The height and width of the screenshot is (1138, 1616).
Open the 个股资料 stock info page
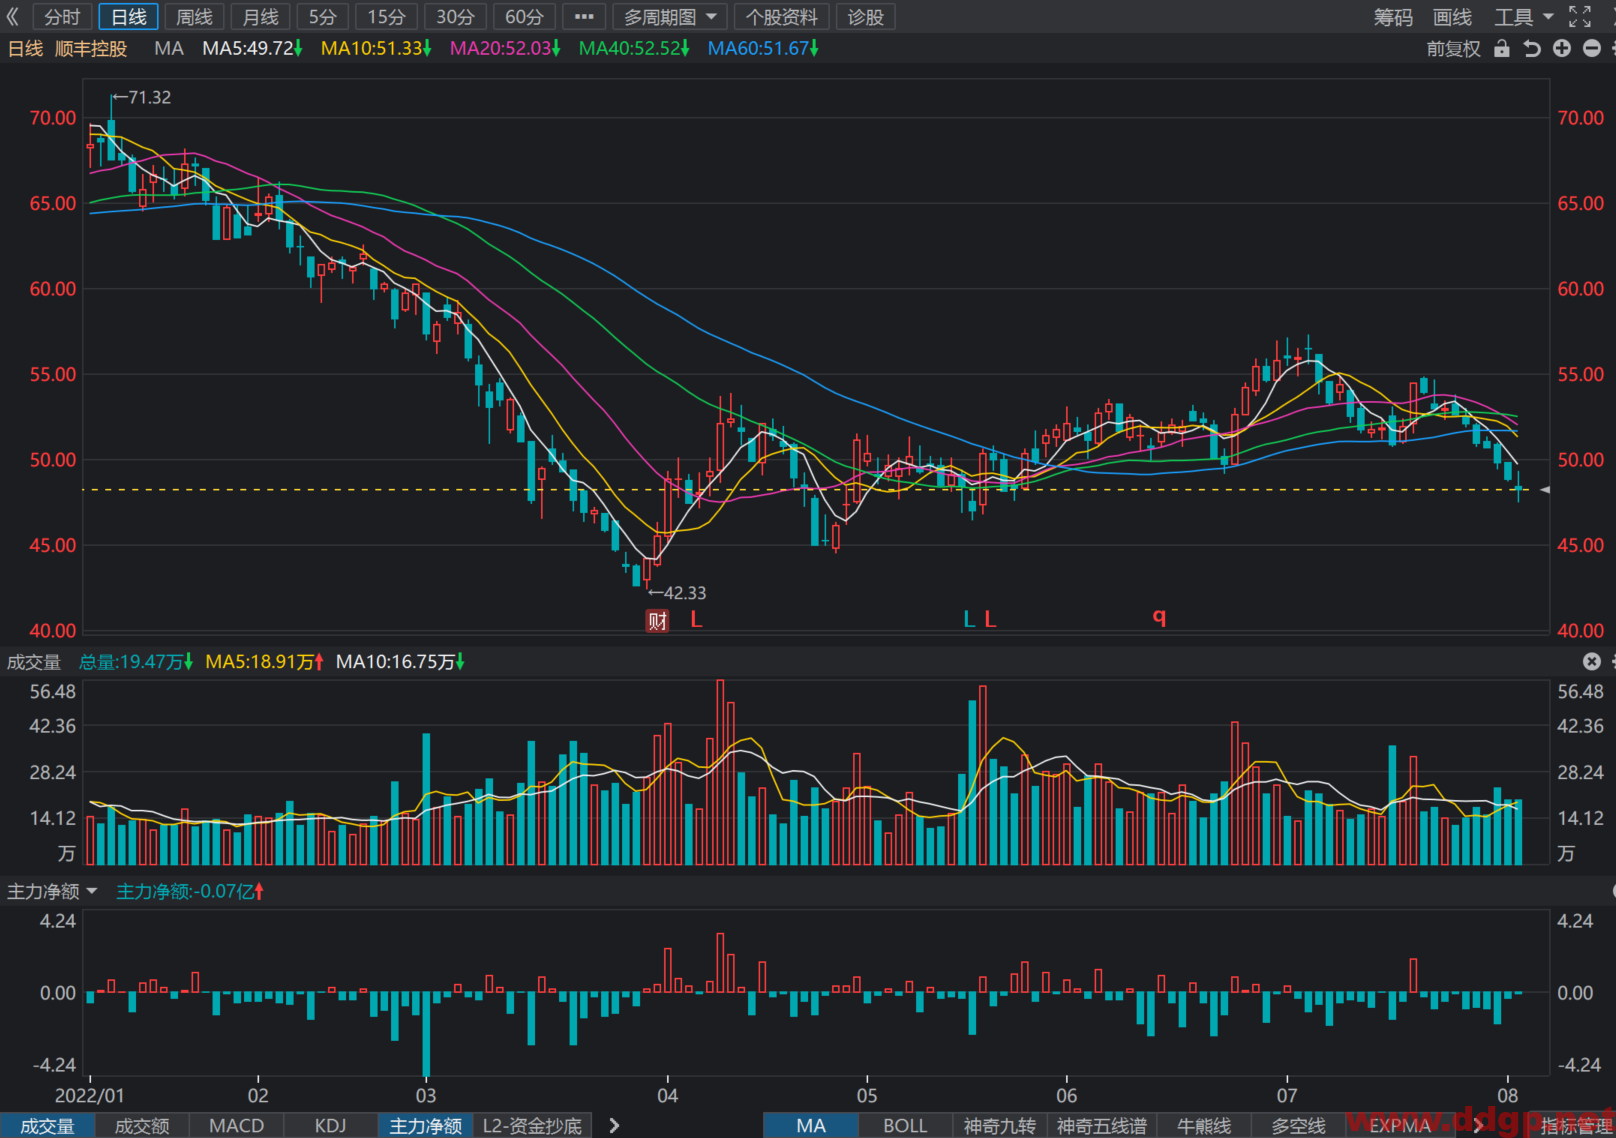[781, 17]
